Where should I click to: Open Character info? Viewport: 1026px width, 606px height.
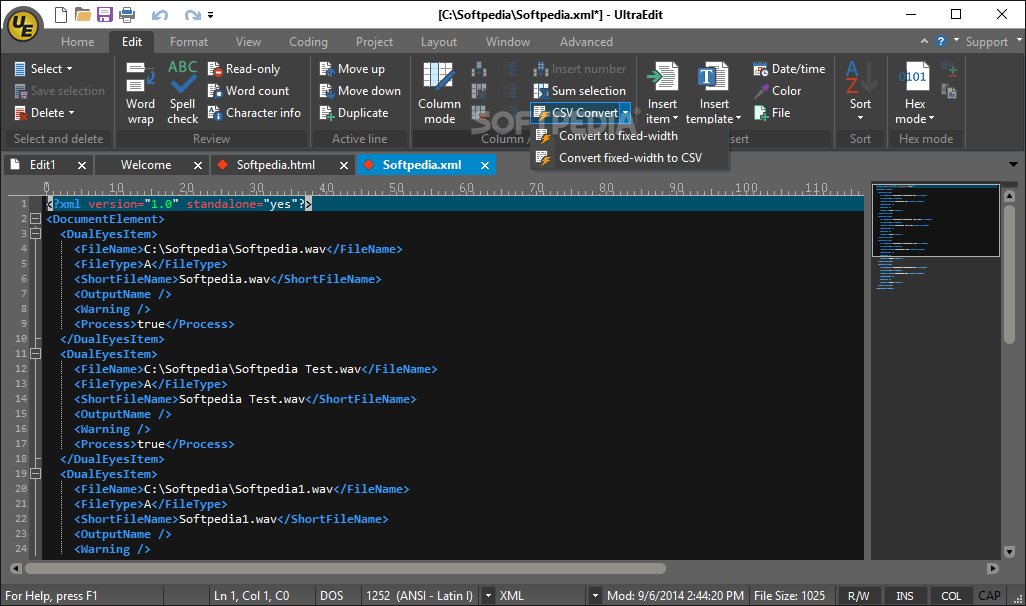pyautogui.click(x=254, y=113)
